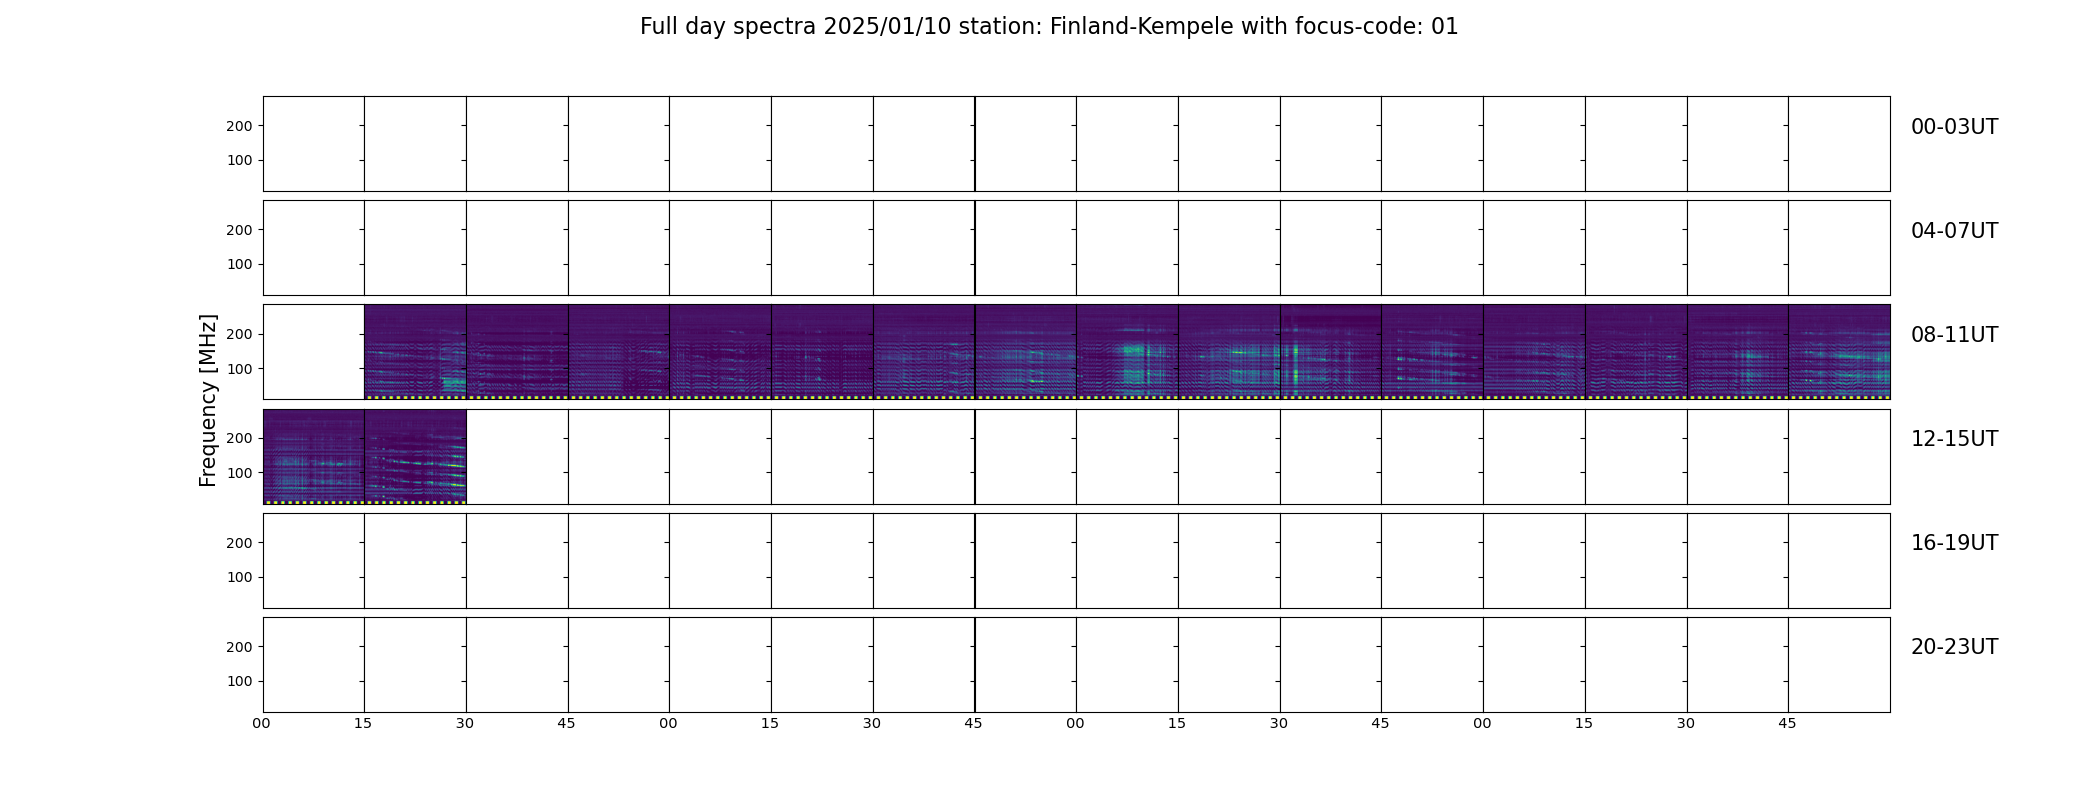Screen dimensions: 2100x800
Task: Click the plot title mentioning Finland-Kempele
Action: (x=1049, y=27)
